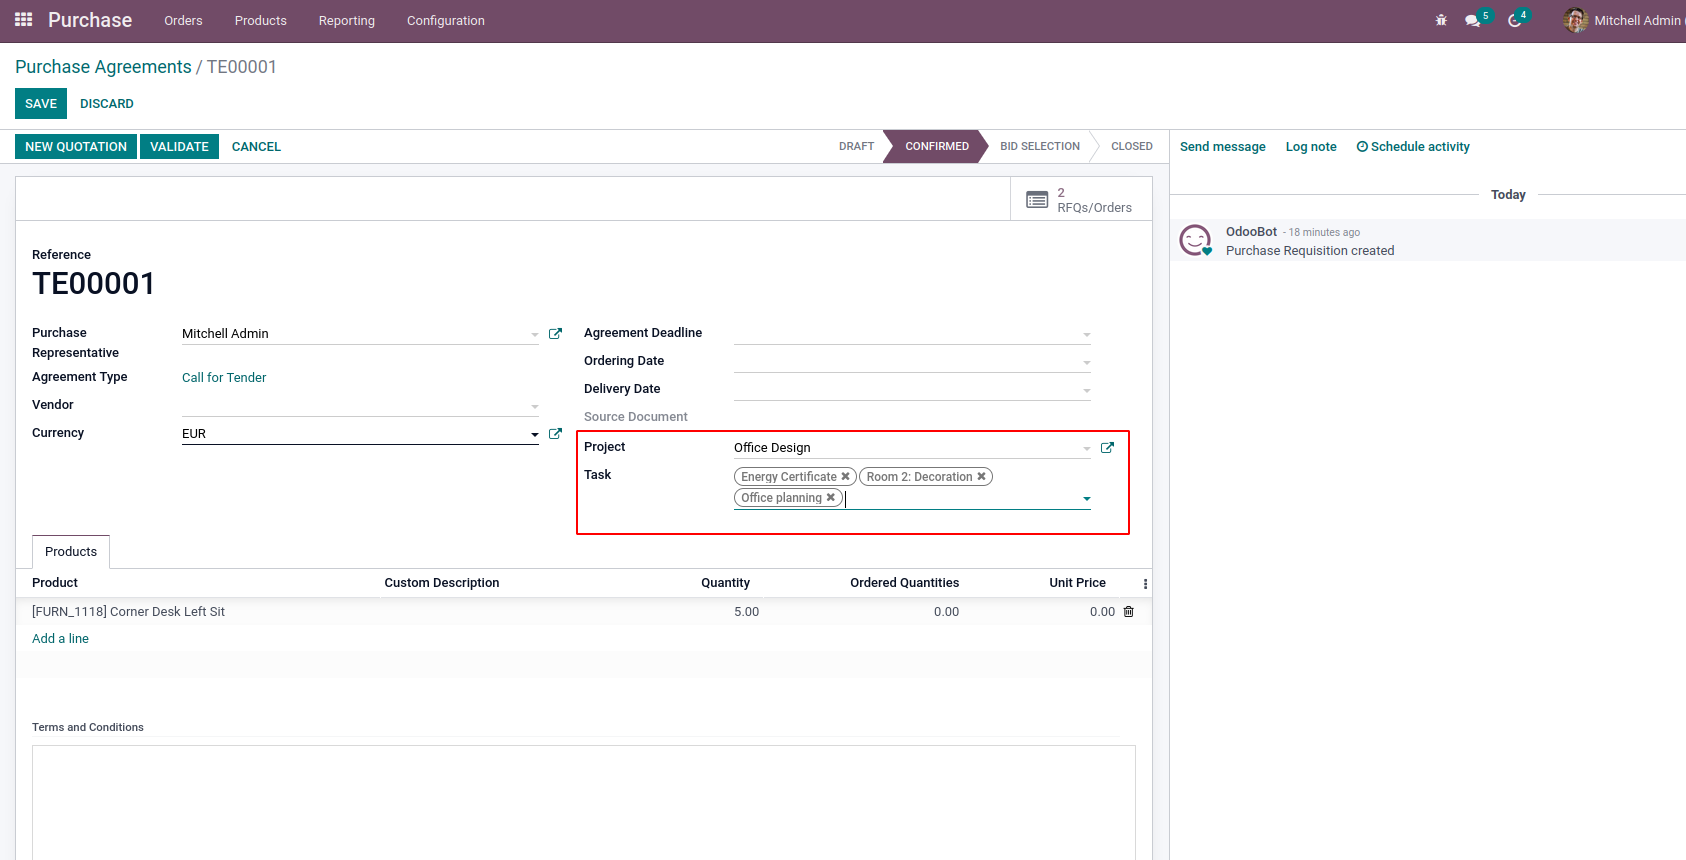The width and height of the screenshot is (1686, 860).
Task: Open the activities clock icon
Action: pyautogui.click(x=1515, y=20)
